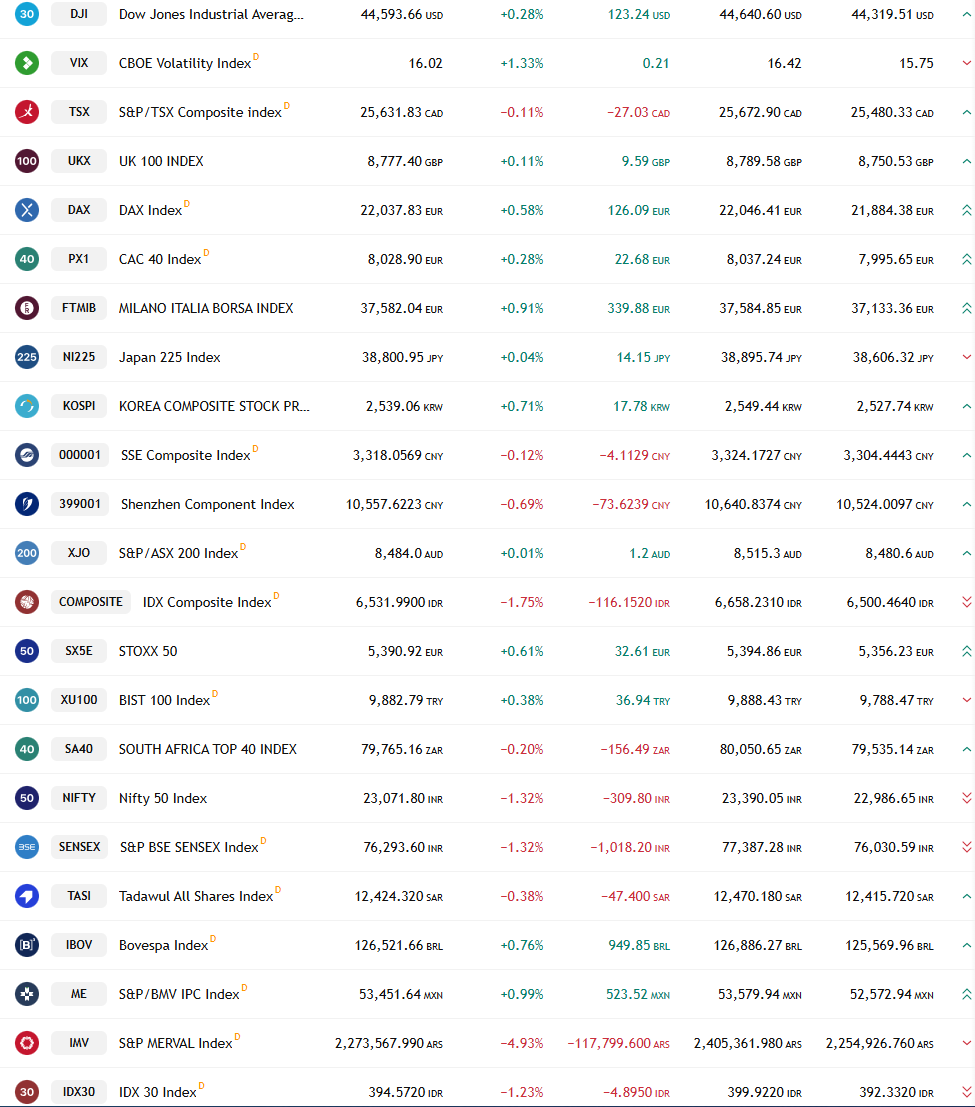Click the XJO ASX 200 logo icon
This screenshot has height=1107, width=975.
(27, 553)
